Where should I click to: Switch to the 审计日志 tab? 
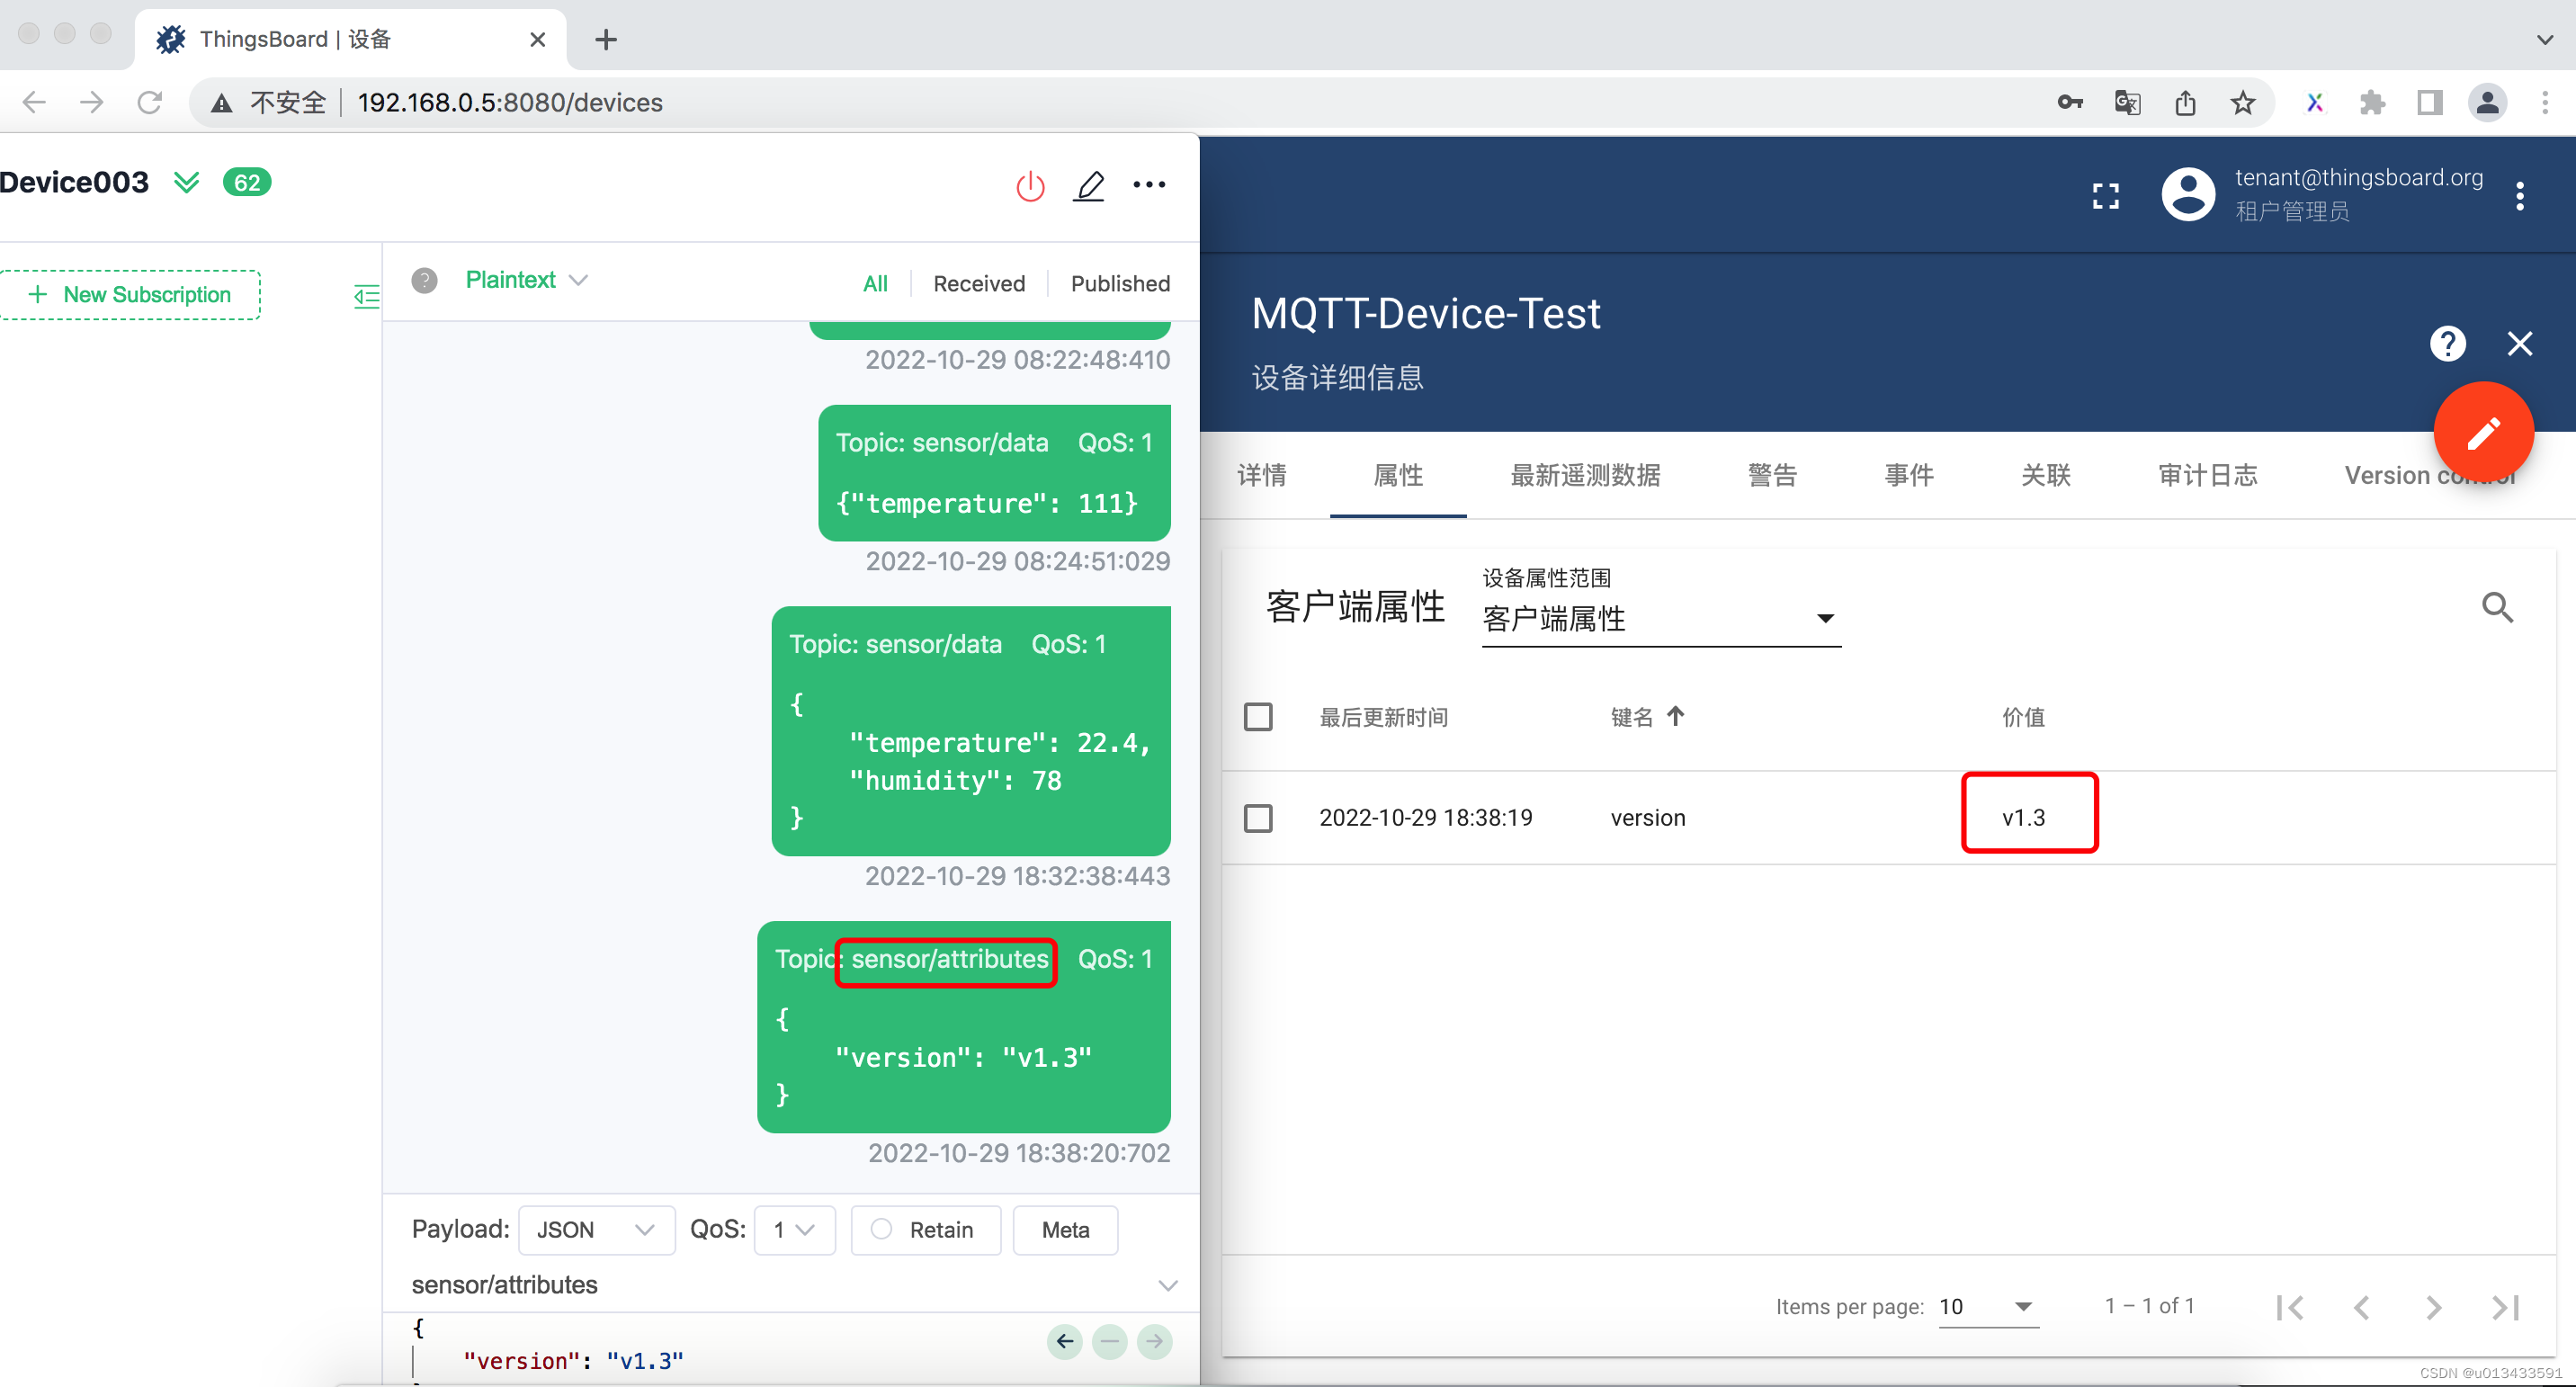point(2209,477)
